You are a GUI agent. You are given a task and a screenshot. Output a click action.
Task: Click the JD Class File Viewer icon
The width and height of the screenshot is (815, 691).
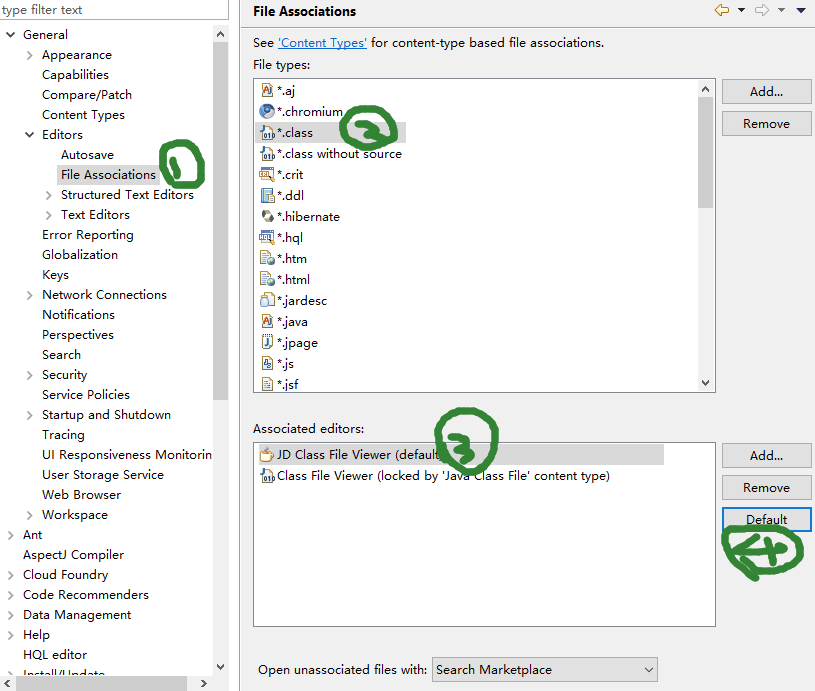point(267,455)
